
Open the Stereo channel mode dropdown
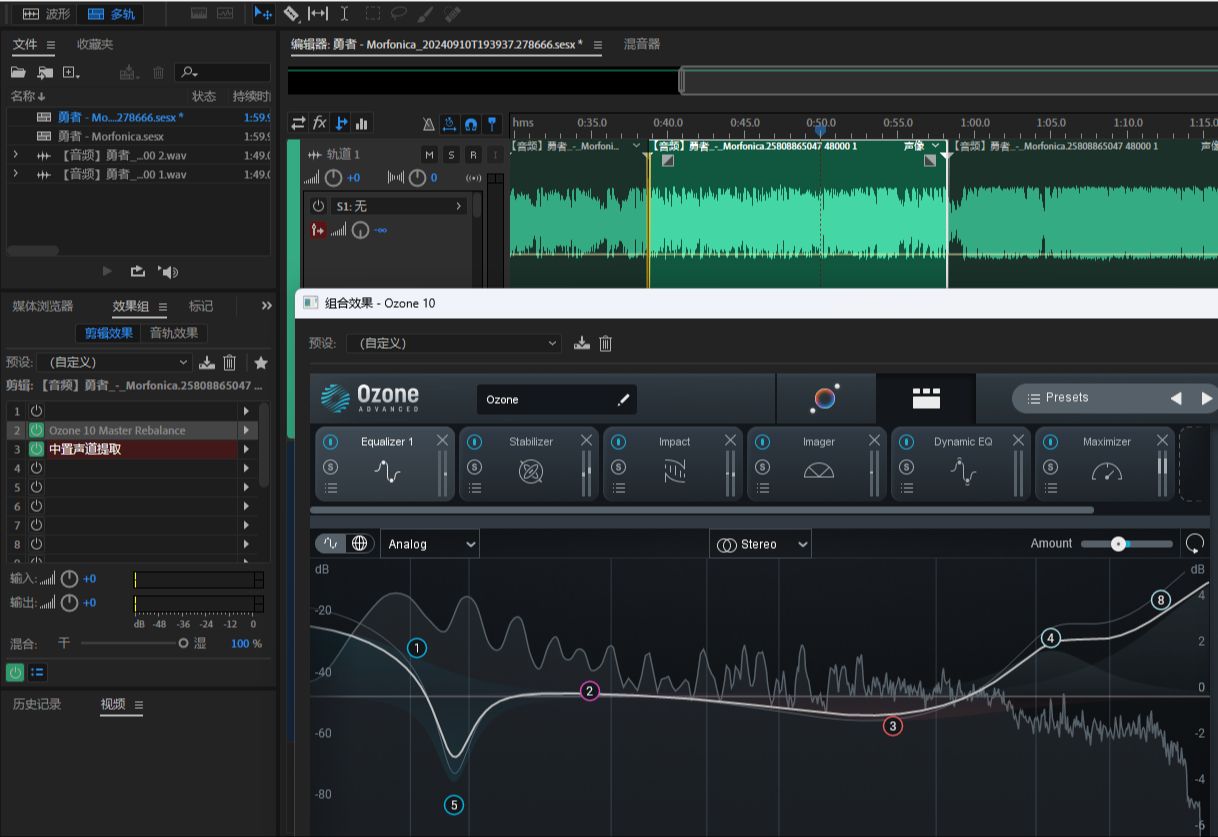[761, 544]
